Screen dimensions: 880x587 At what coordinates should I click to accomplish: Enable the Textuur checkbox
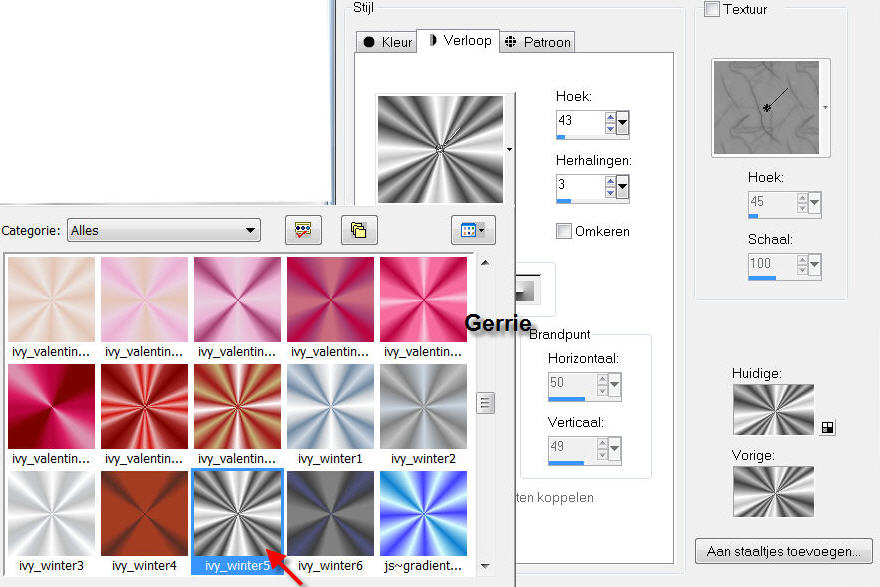tap(712, 9)
